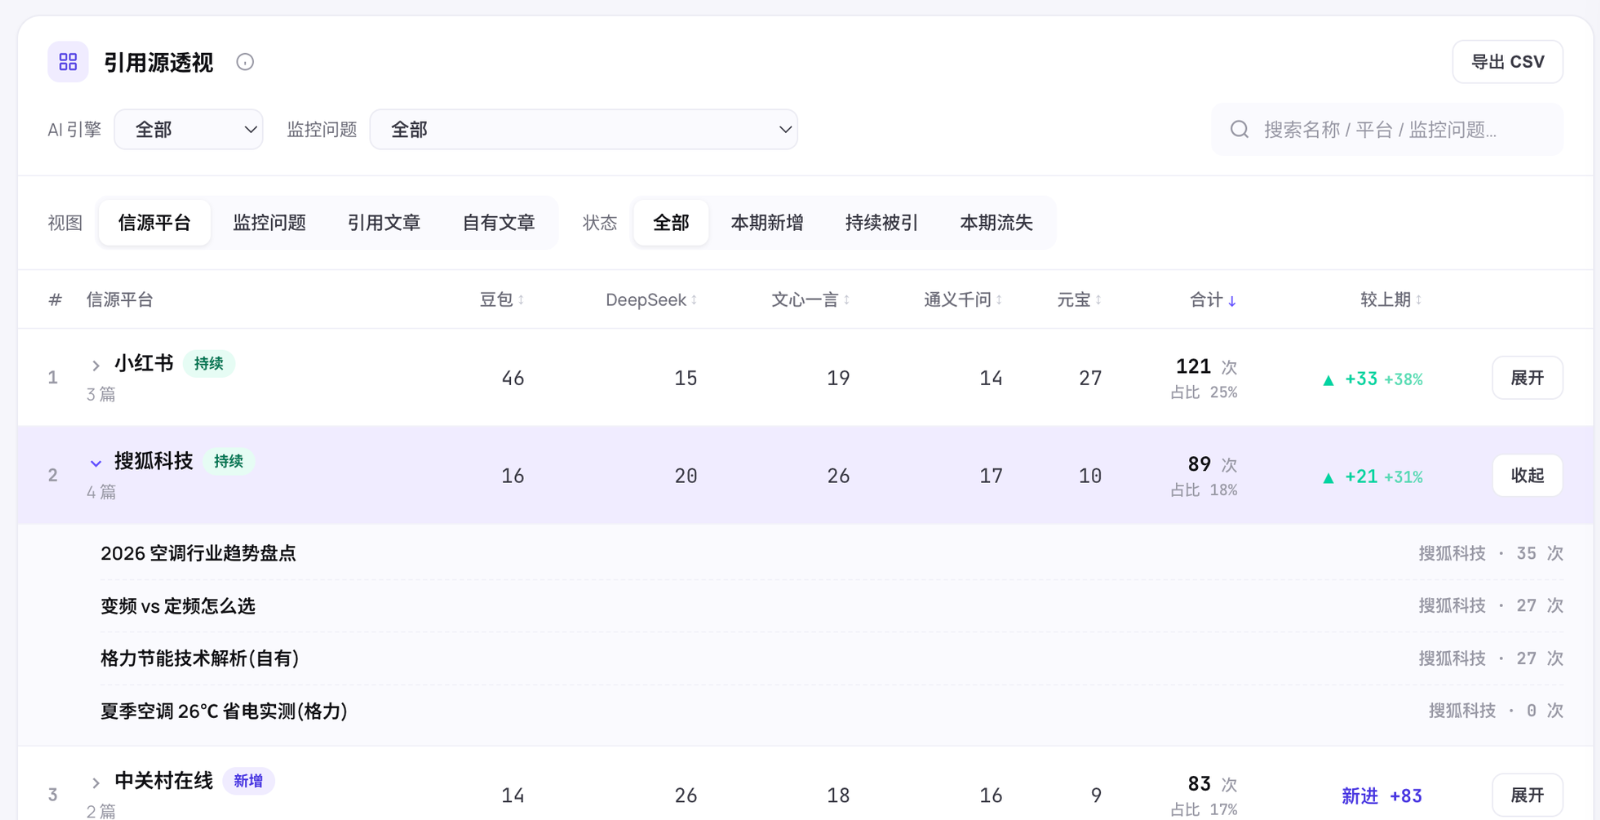
Task: Click the 豆包 value 46 for 小红书
Action: click(513, 378)
